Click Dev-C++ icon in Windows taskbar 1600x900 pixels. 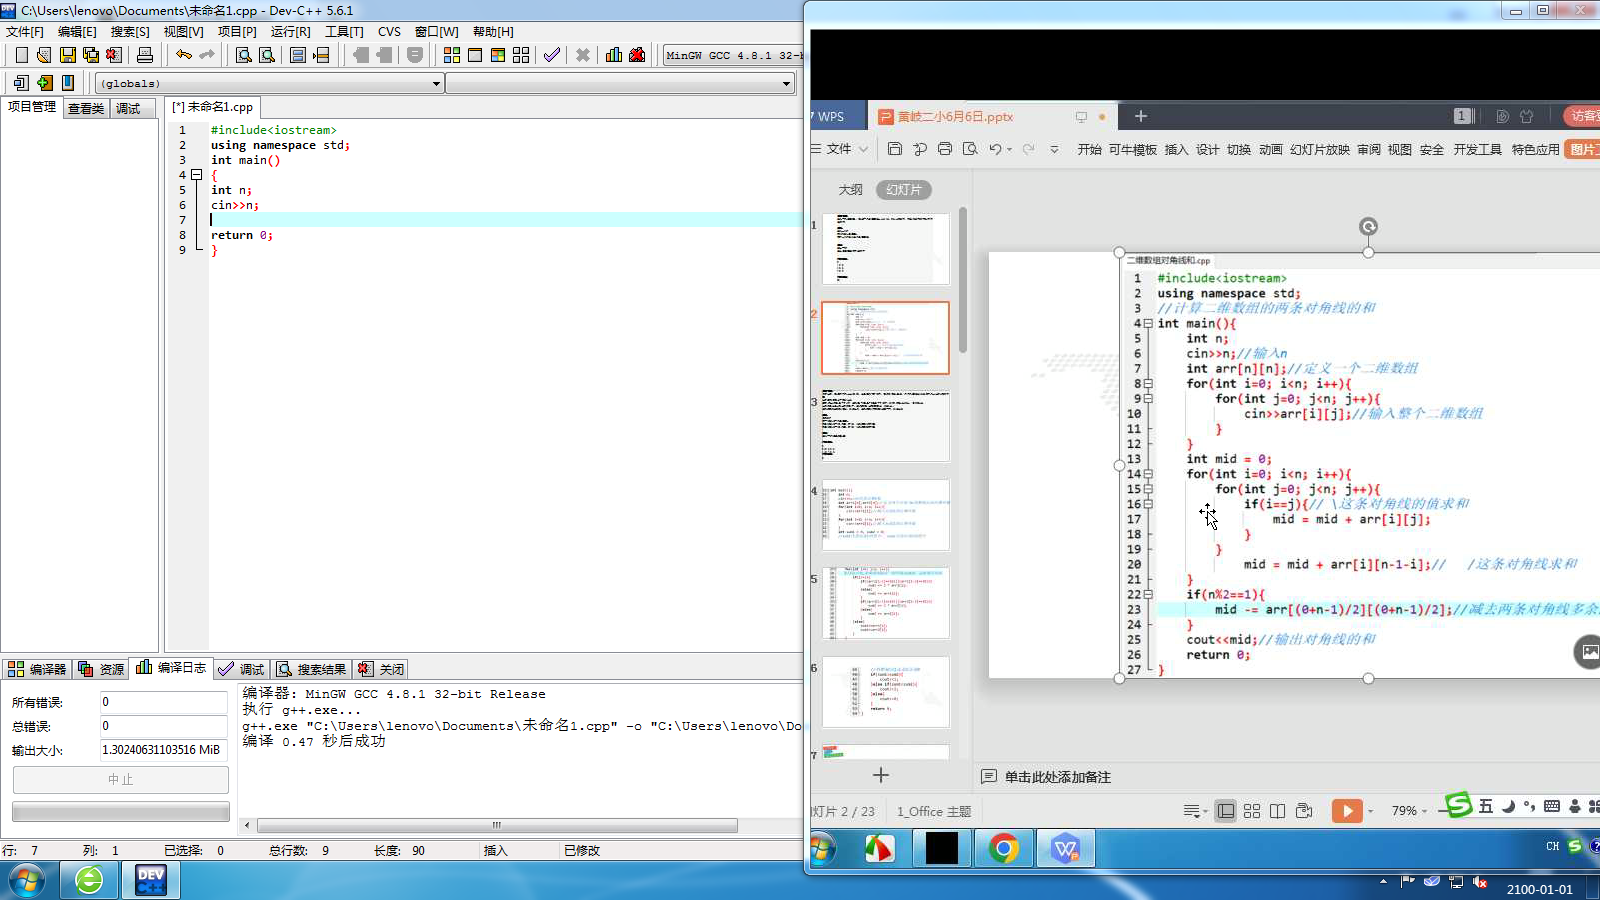pos(150,880)
